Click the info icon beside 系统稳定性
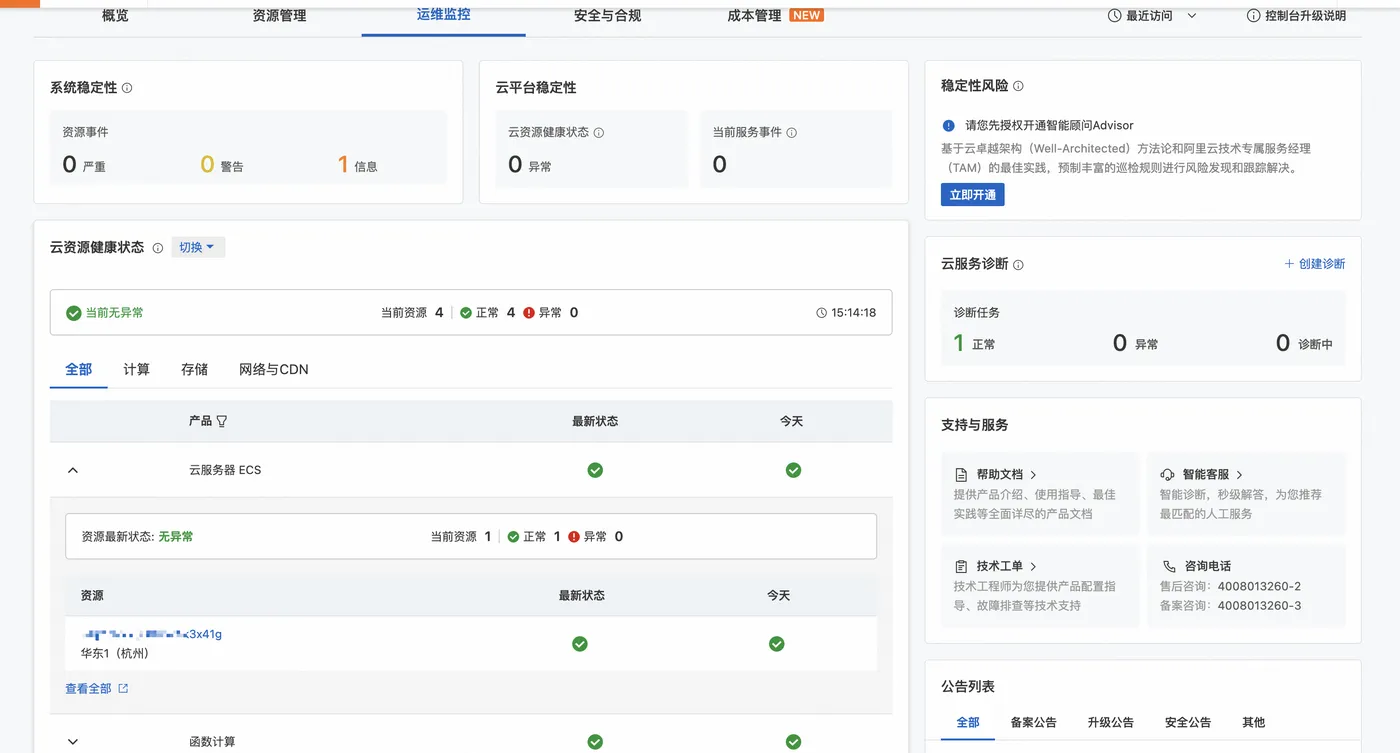This screenshot has width=1400, height=753. pos(127,88)
